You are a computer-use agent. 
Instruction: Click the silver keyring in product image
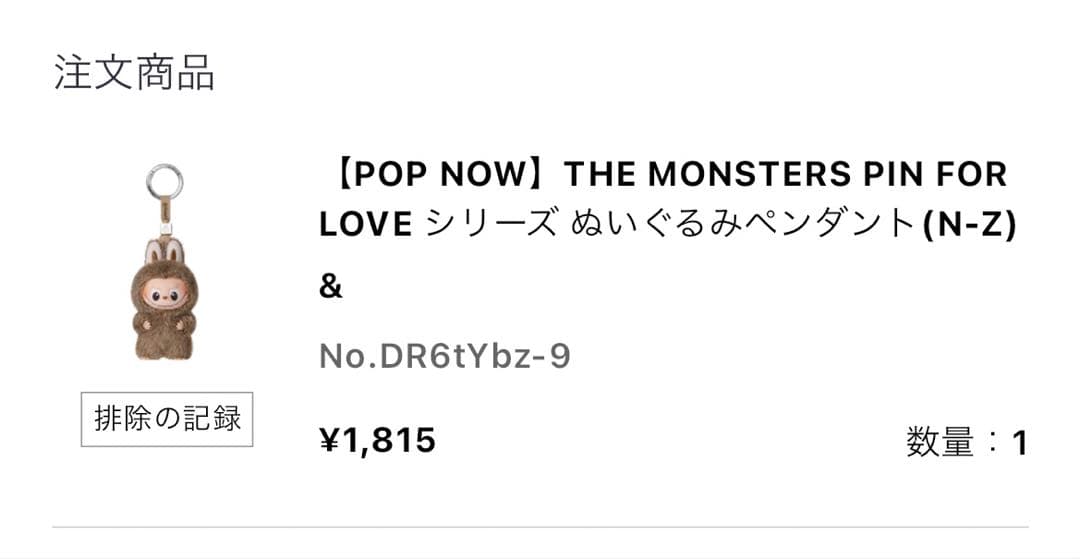pyautogui.click(x=164, y=183)
